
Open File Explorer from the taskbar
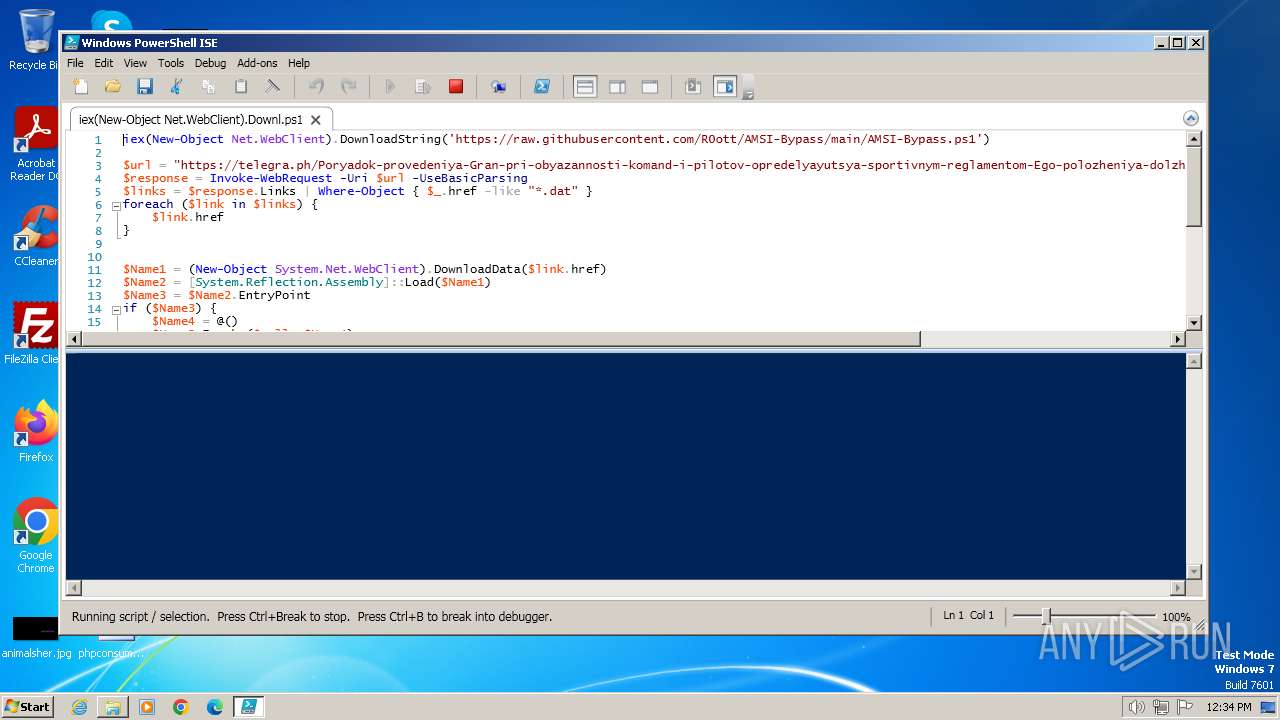[113, 707]
